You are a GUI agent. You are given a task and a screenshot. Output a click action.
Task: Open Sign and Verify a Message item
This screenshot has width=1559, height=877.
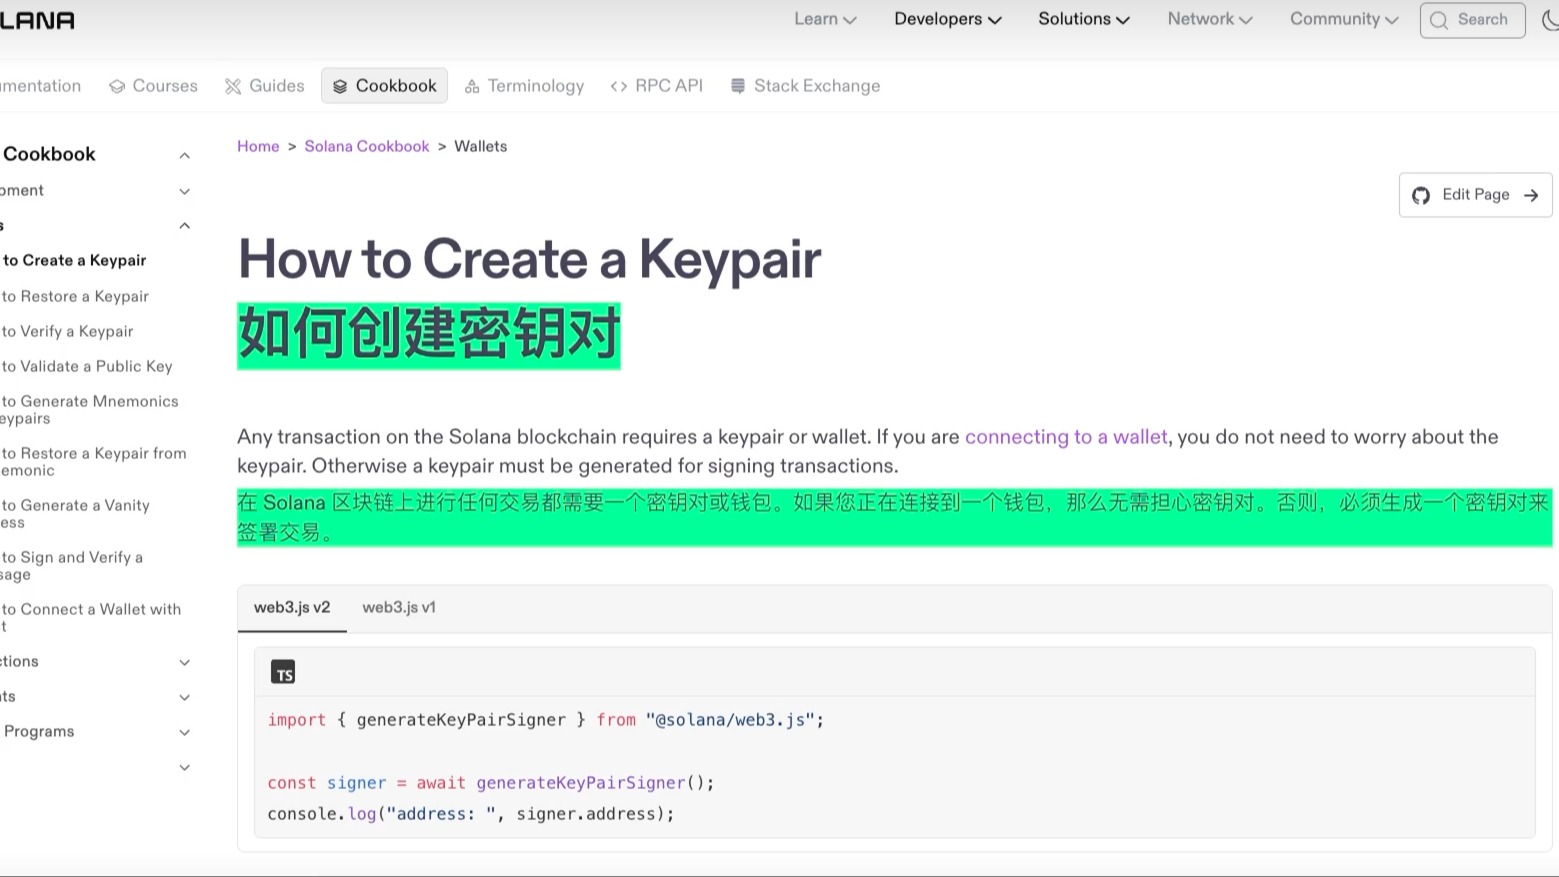click(x=72, y=565)
